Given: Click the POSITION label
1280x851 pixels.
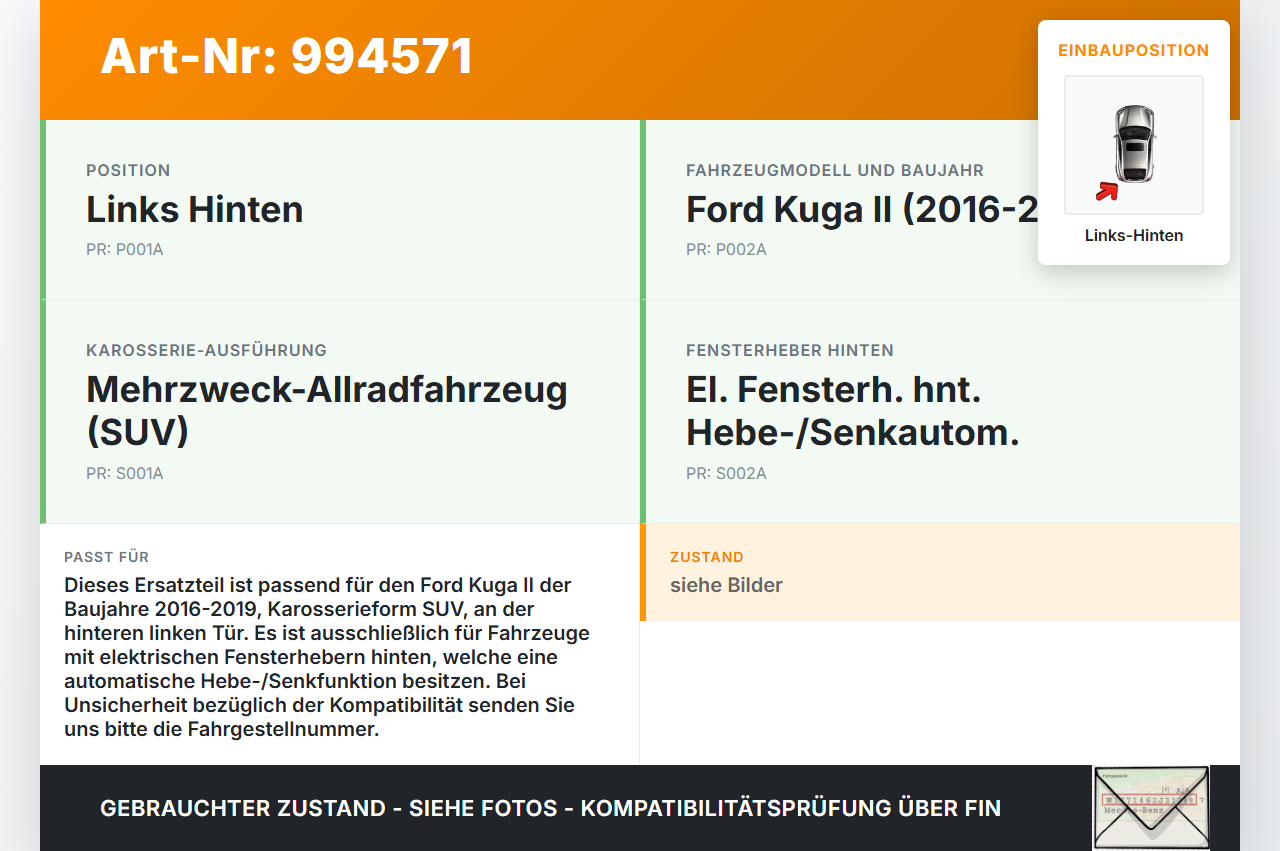Looking at the screenshot, I should coord(128,171).
